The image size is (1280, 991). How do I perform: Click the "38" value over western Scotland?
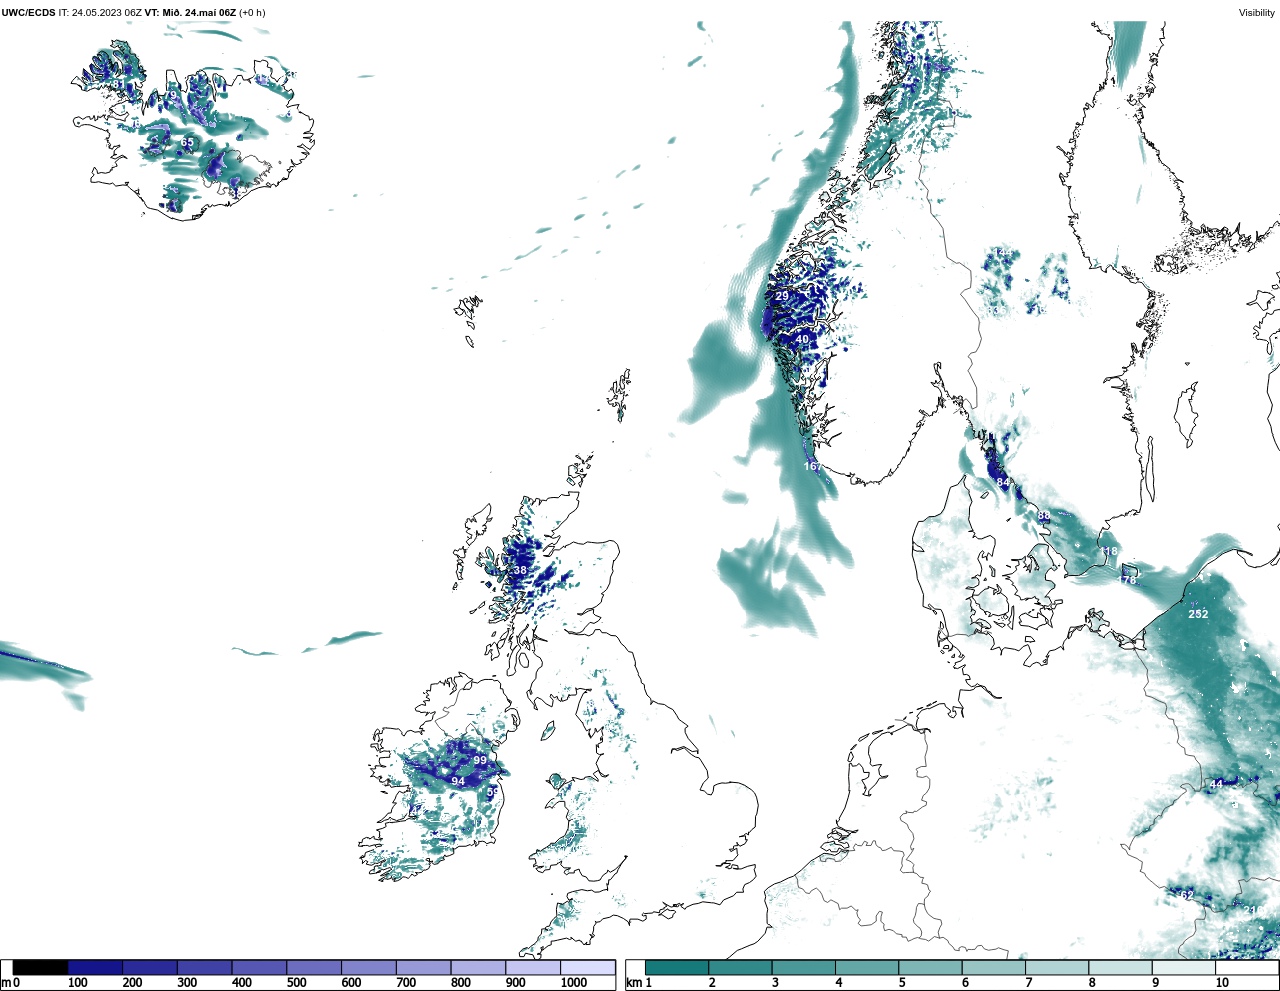point(520,571)
